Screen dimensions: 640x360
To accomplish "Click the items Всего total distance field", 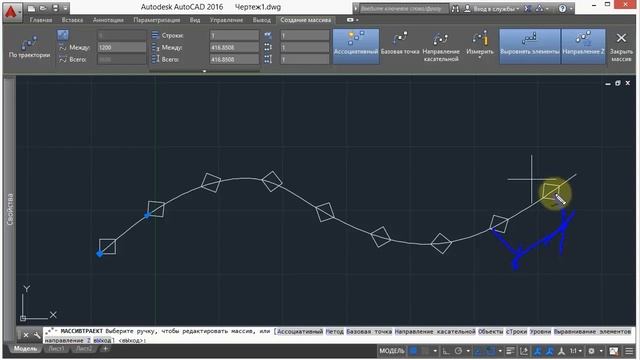I will (121, 59).
